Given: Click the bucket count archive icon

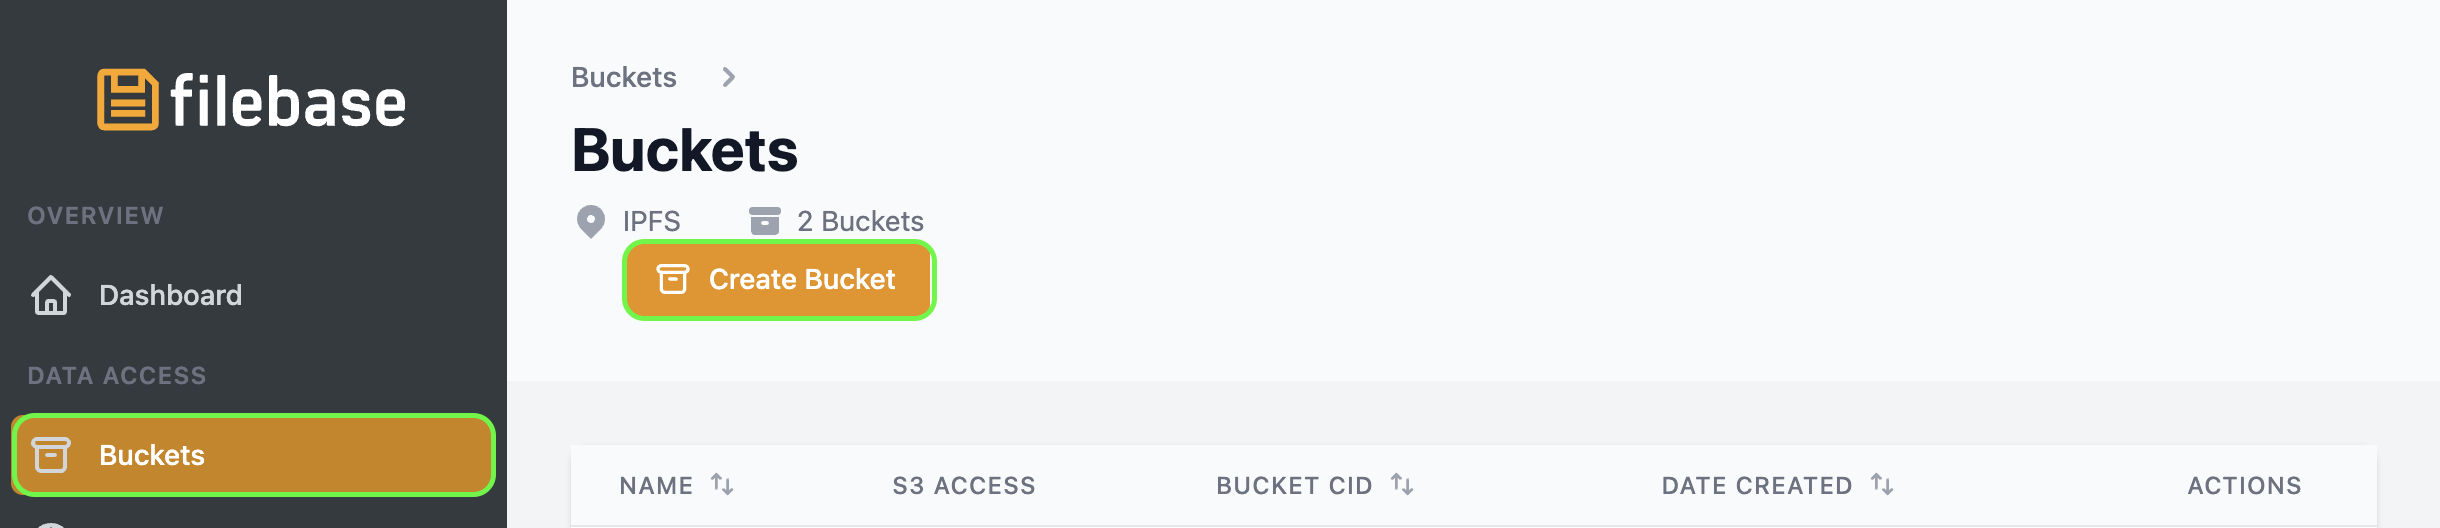Looking at the screenshot, I should (x=765, y=221).
